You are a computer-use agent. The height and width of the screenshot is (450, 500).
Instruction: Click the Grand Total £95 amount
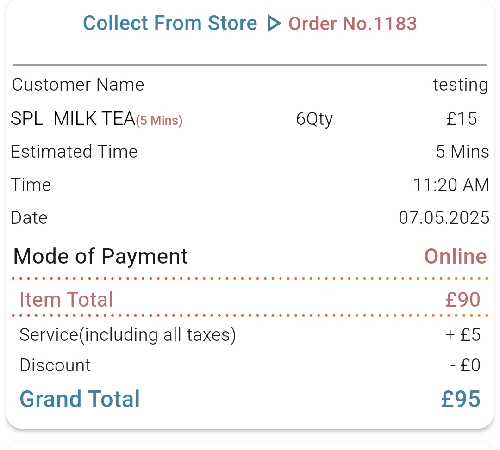tap(461, 398)
